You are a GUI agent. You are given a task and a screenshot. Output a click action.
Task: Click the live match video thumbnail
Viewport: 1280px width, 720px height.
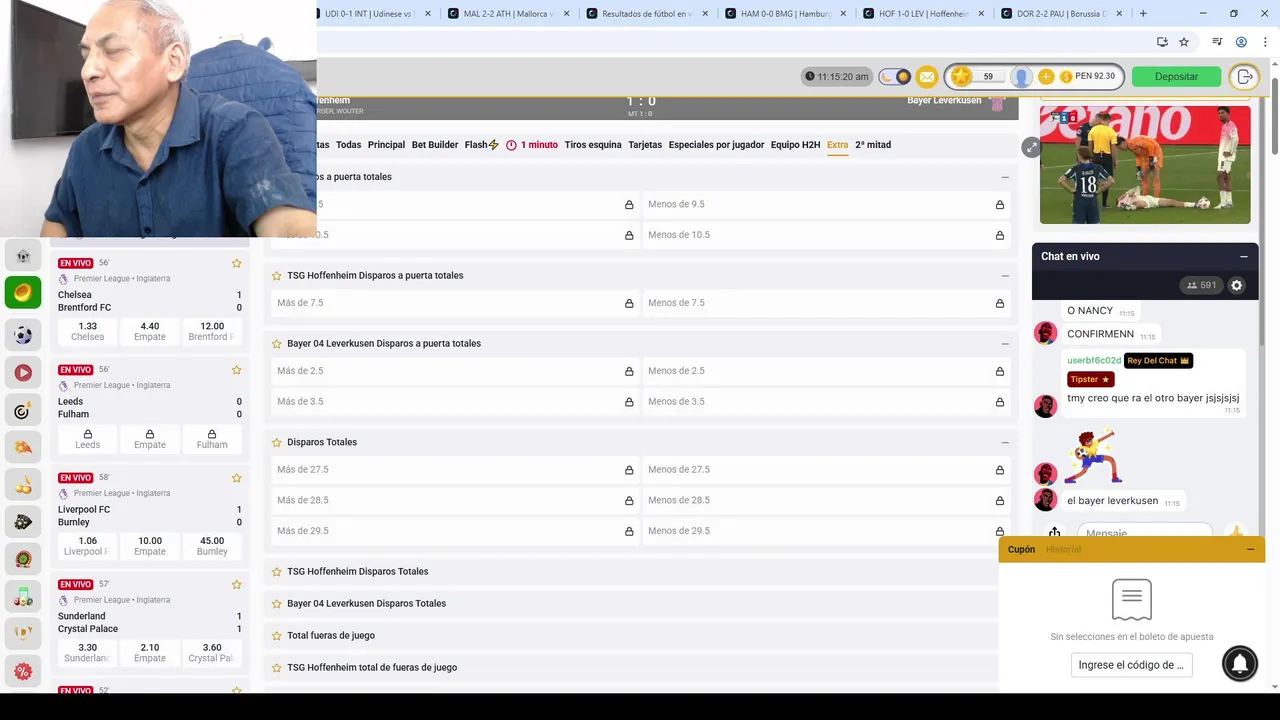(1145, 164)
